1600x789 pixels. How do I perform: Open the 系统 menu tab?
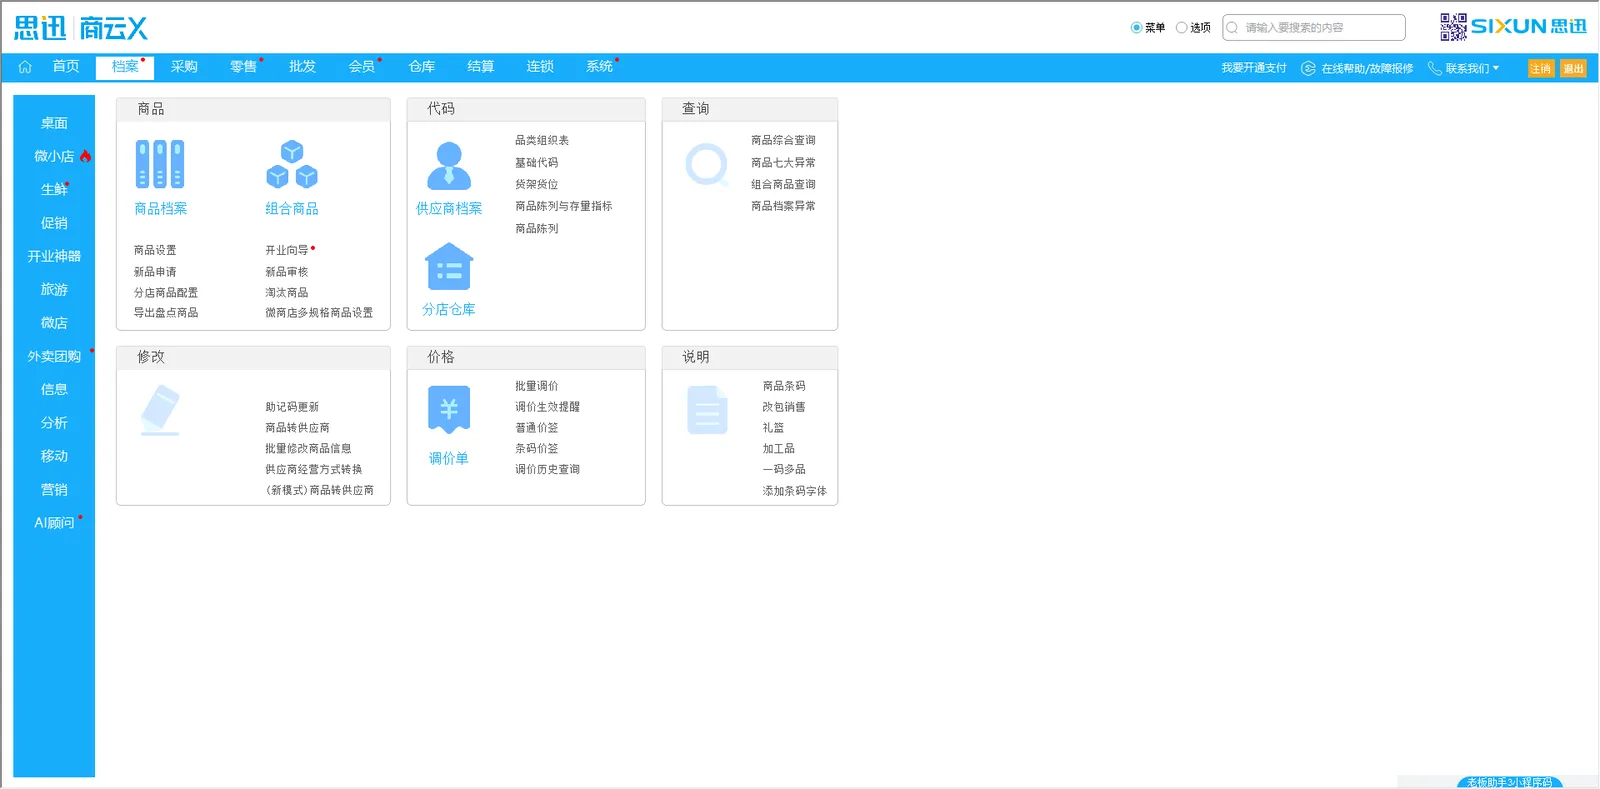(599, 67)
